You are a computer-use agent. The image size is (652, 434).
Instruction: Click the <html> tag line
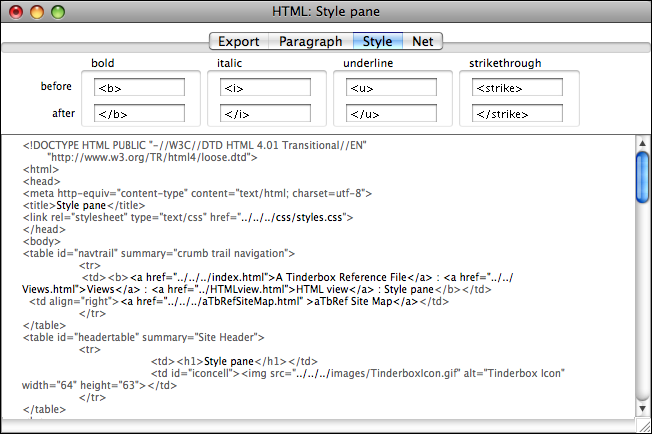[x=41, y=170]
